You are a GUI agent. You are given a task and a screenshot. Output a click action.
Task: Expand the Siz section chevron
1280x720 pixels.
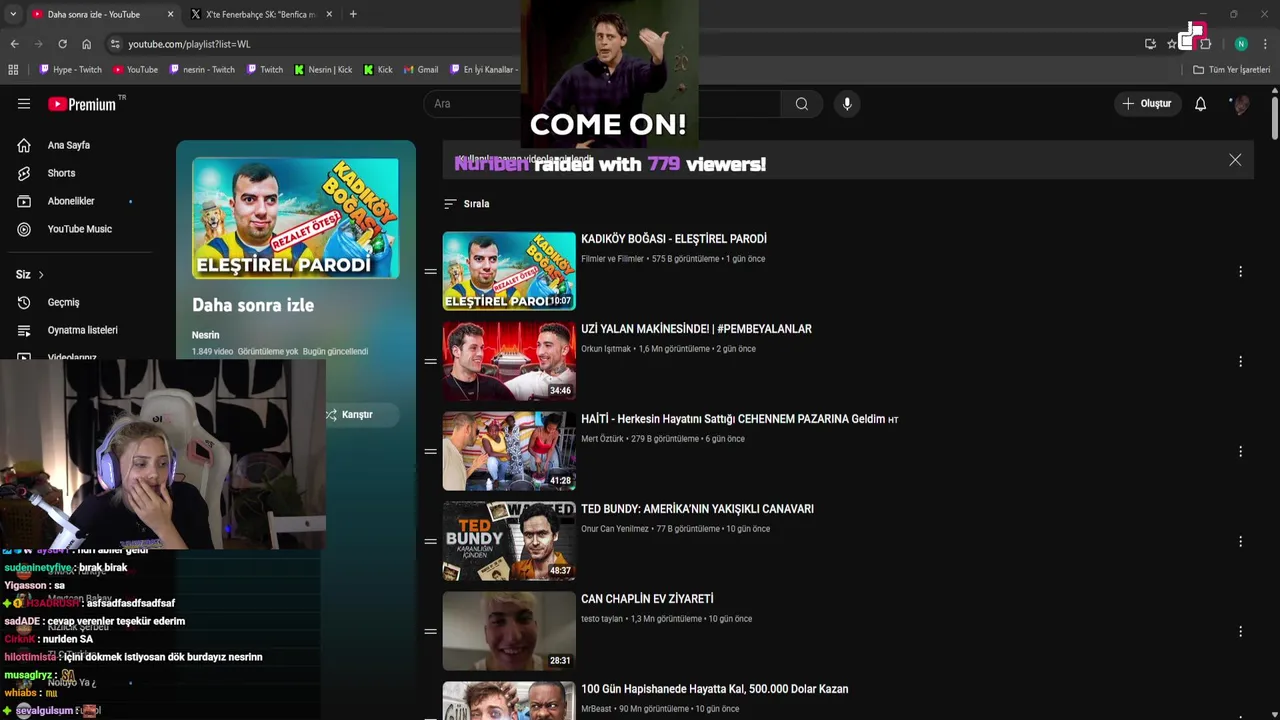point(41,275)
